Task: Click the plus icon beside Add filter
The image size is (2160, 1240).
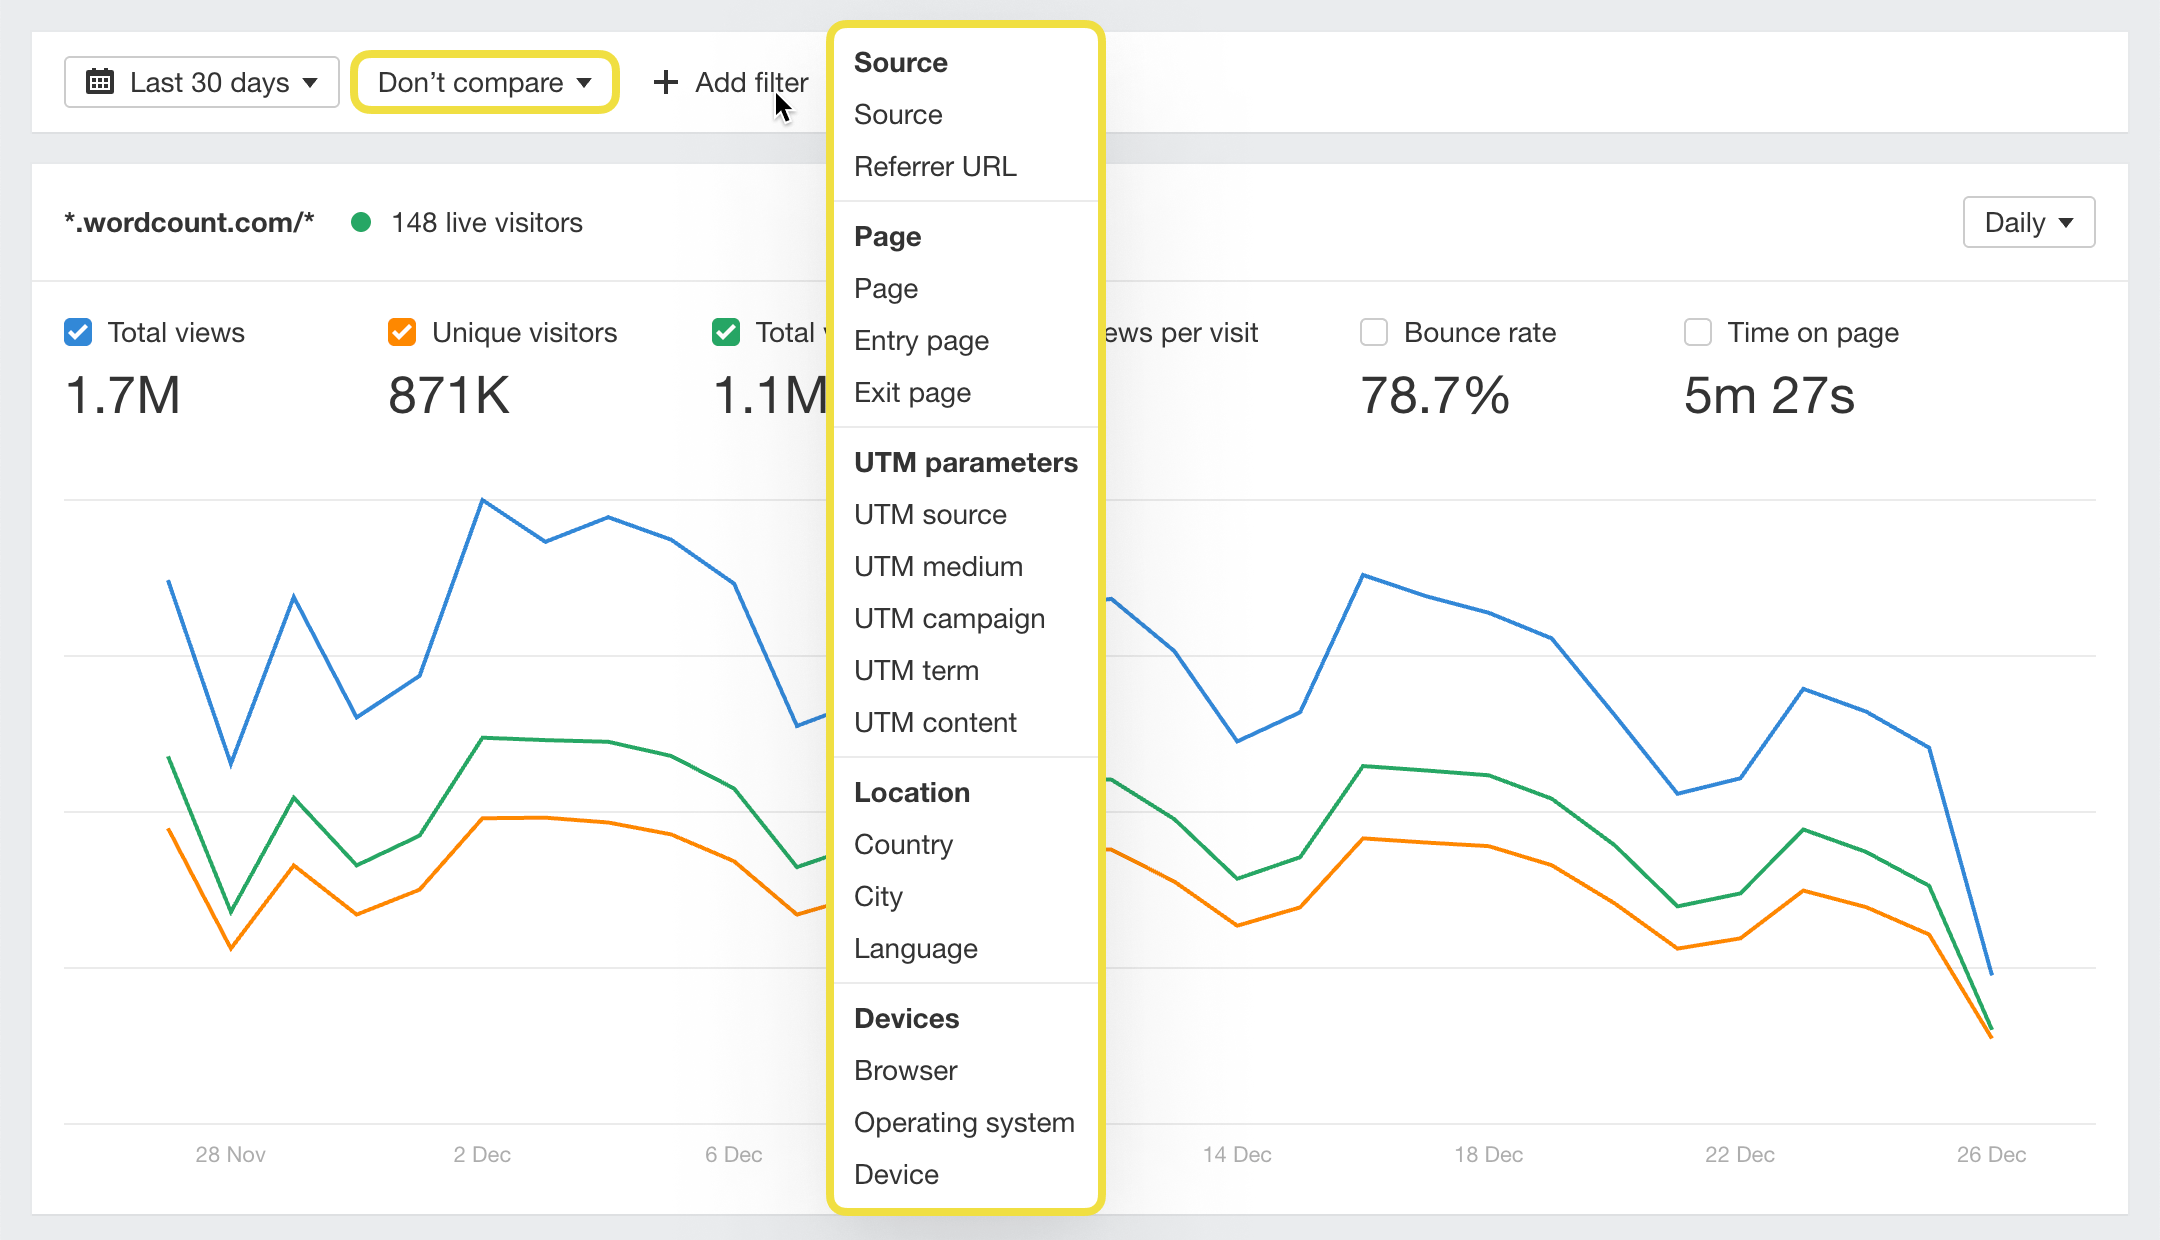Action: pyautogui.click(x=666, y=82)
